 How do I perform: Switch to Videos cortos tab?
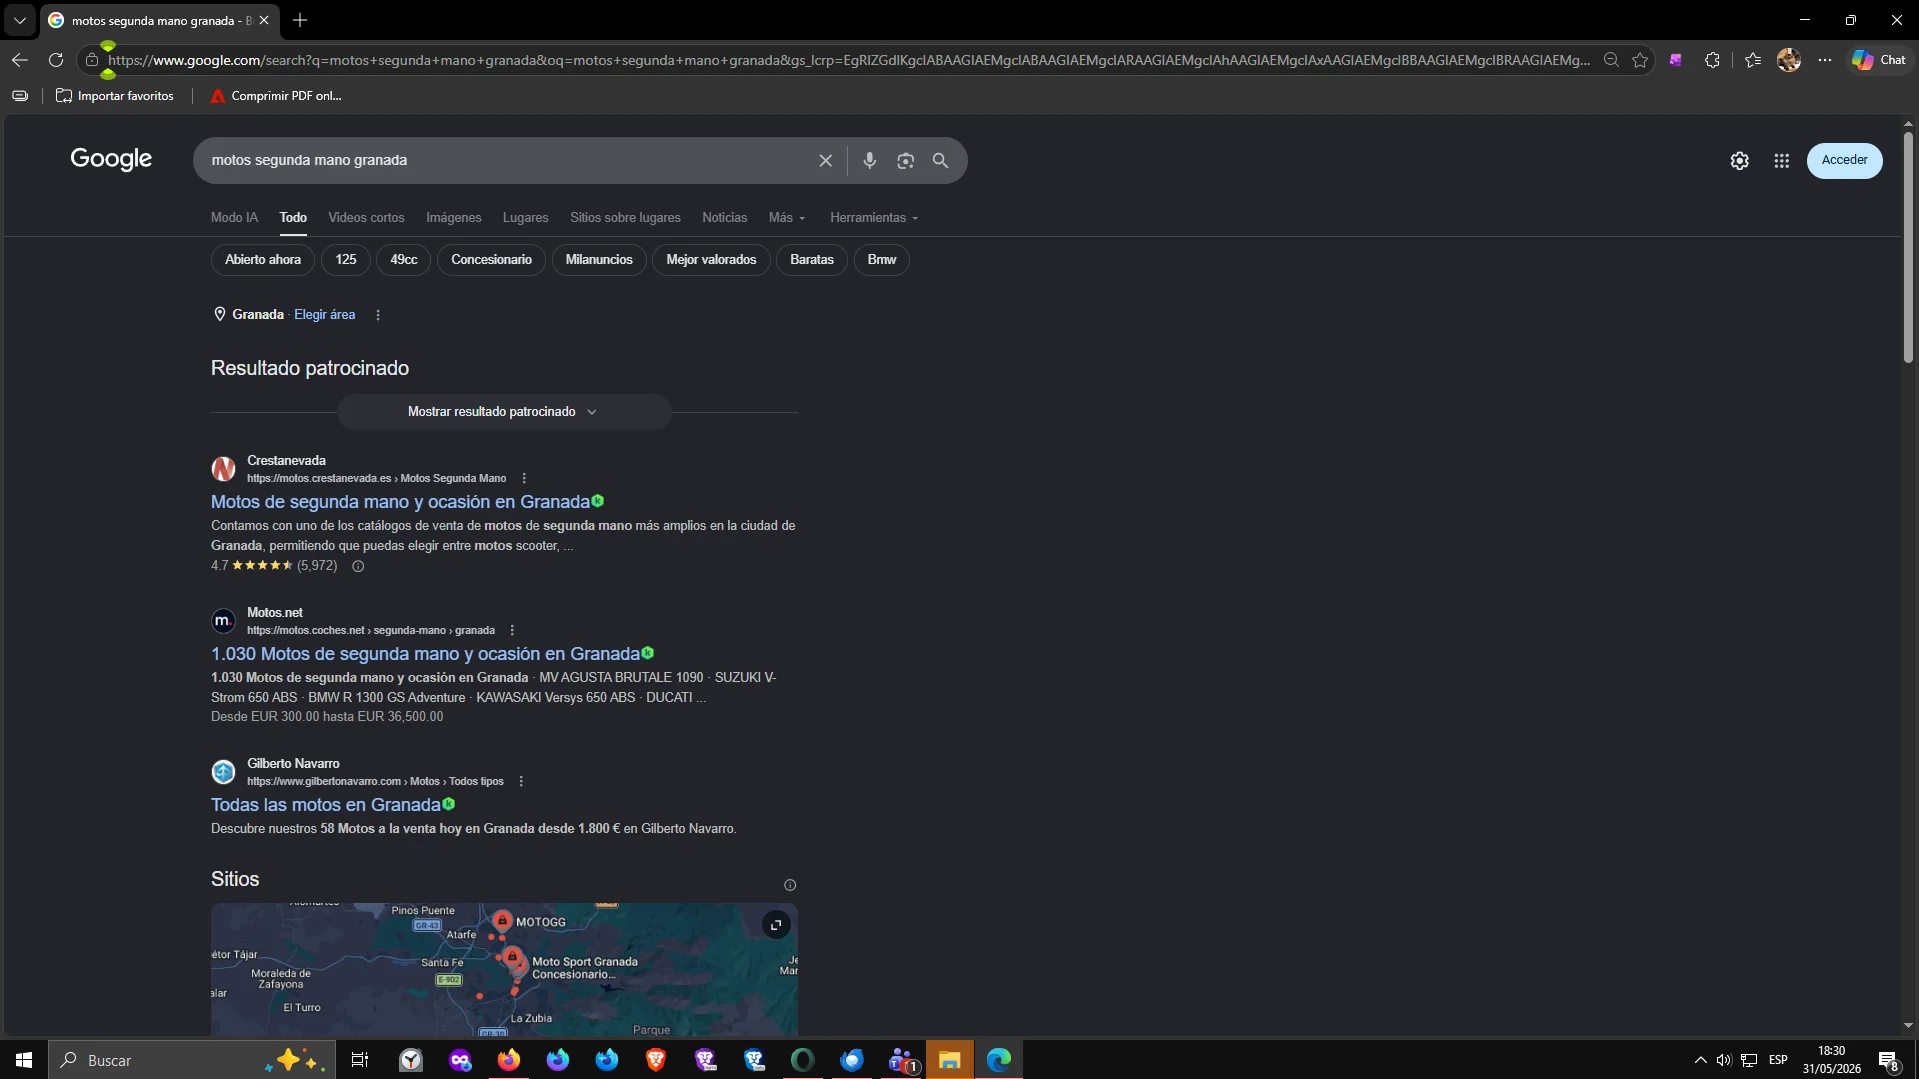(x=366, y=218)
